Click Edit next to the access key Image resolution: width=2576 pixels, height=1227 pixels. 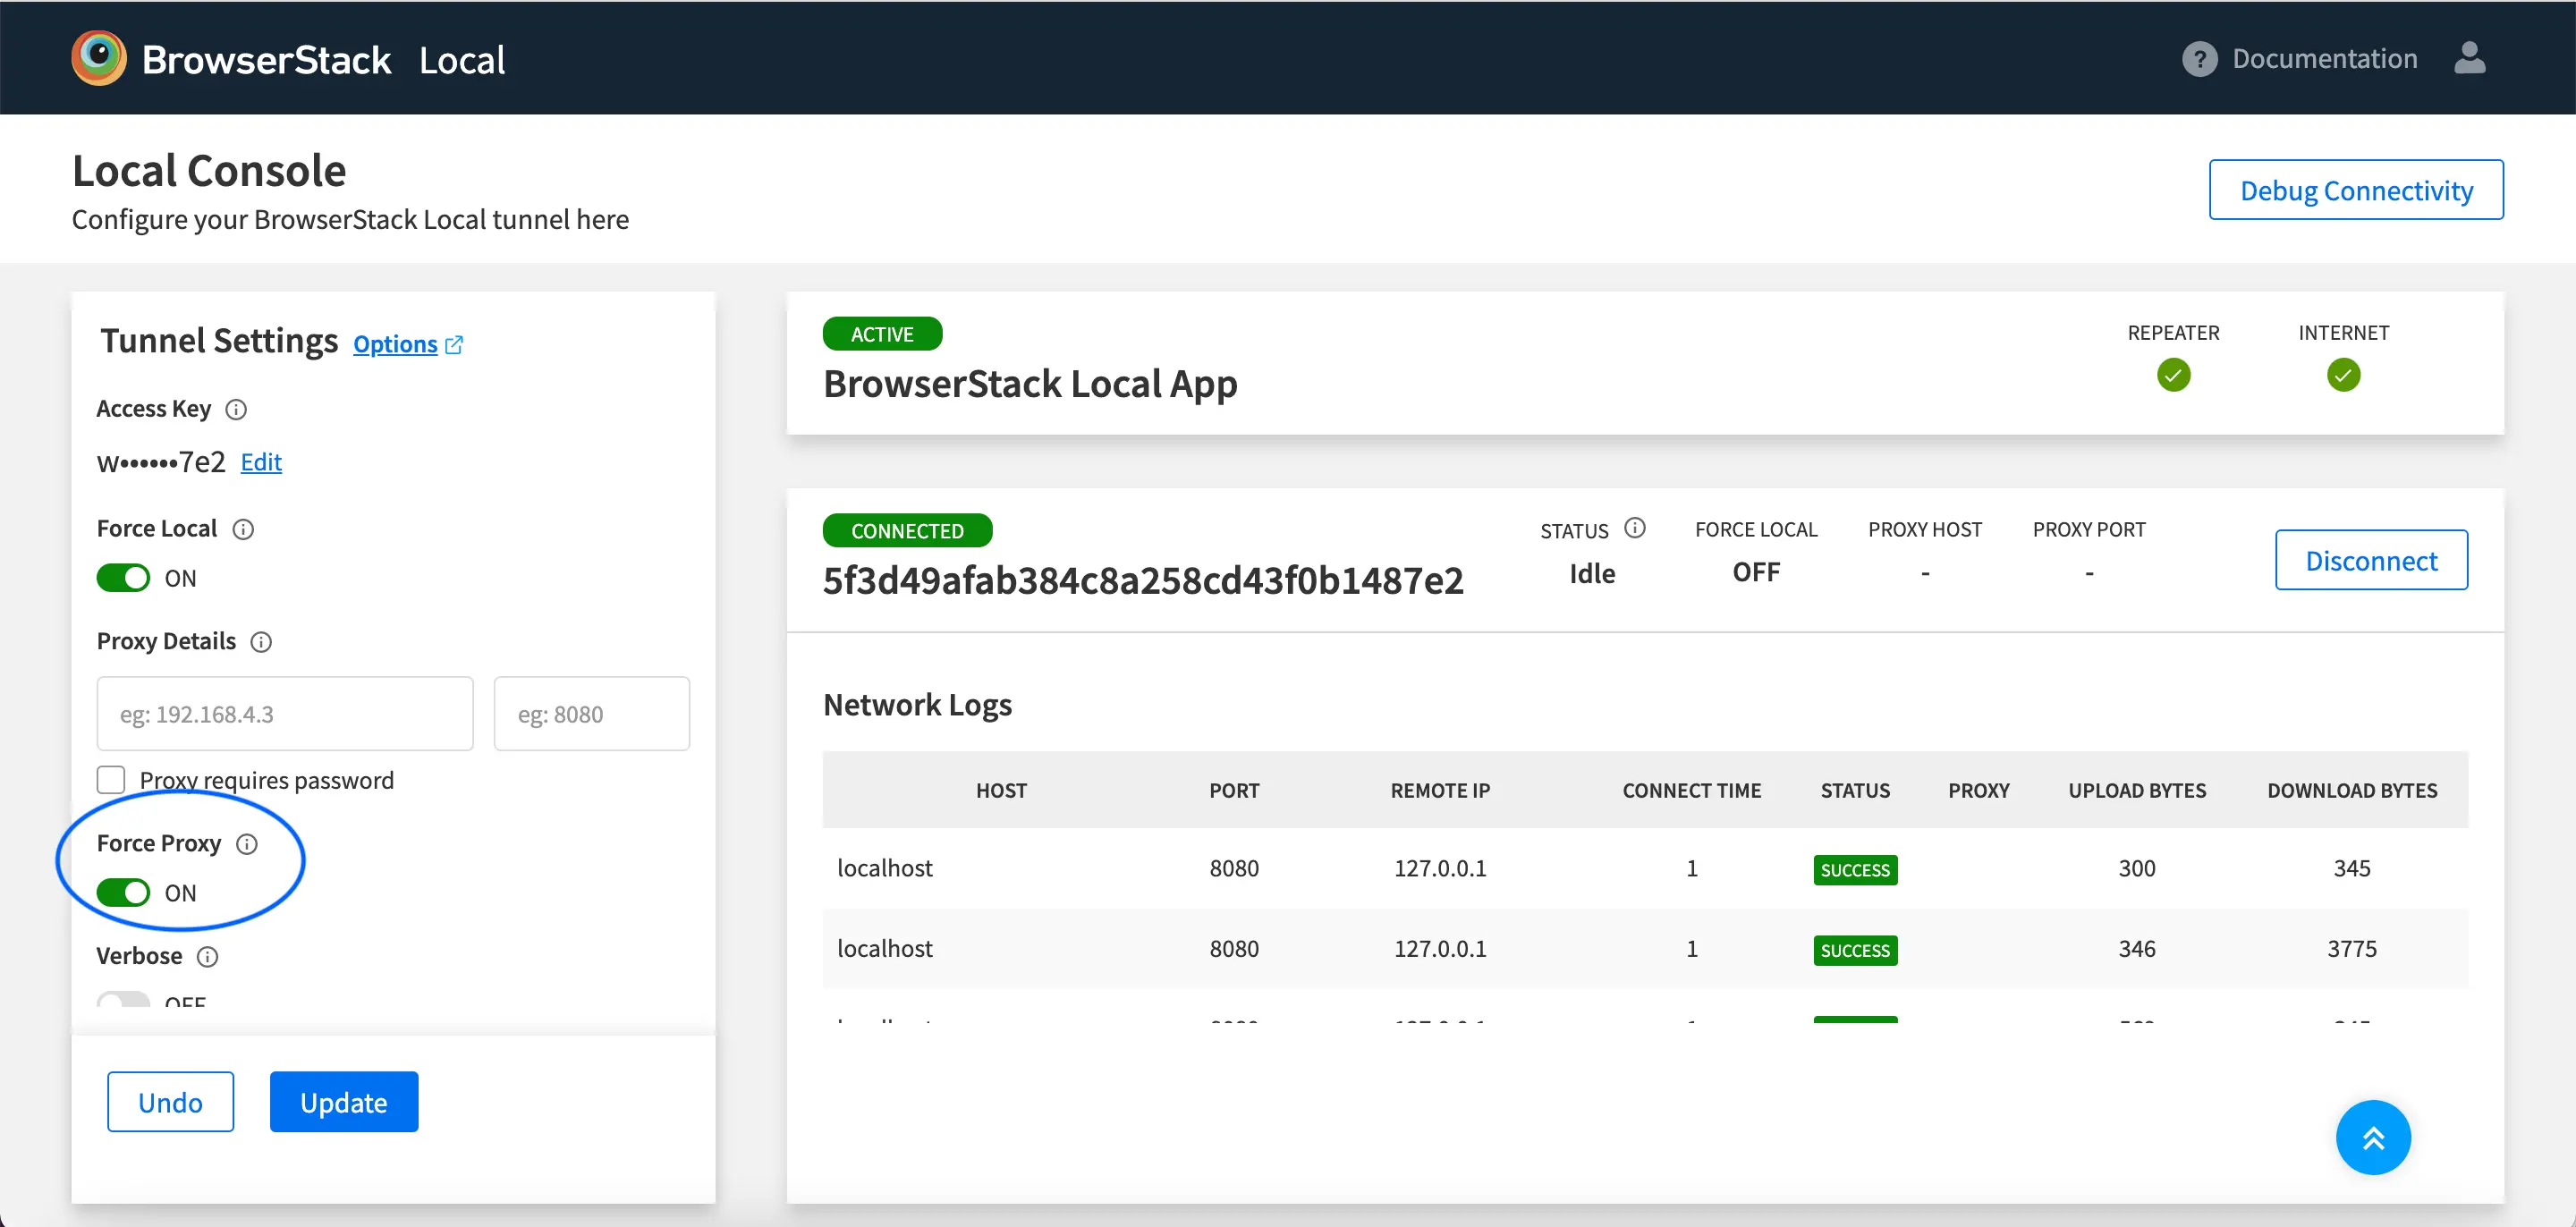261,462
